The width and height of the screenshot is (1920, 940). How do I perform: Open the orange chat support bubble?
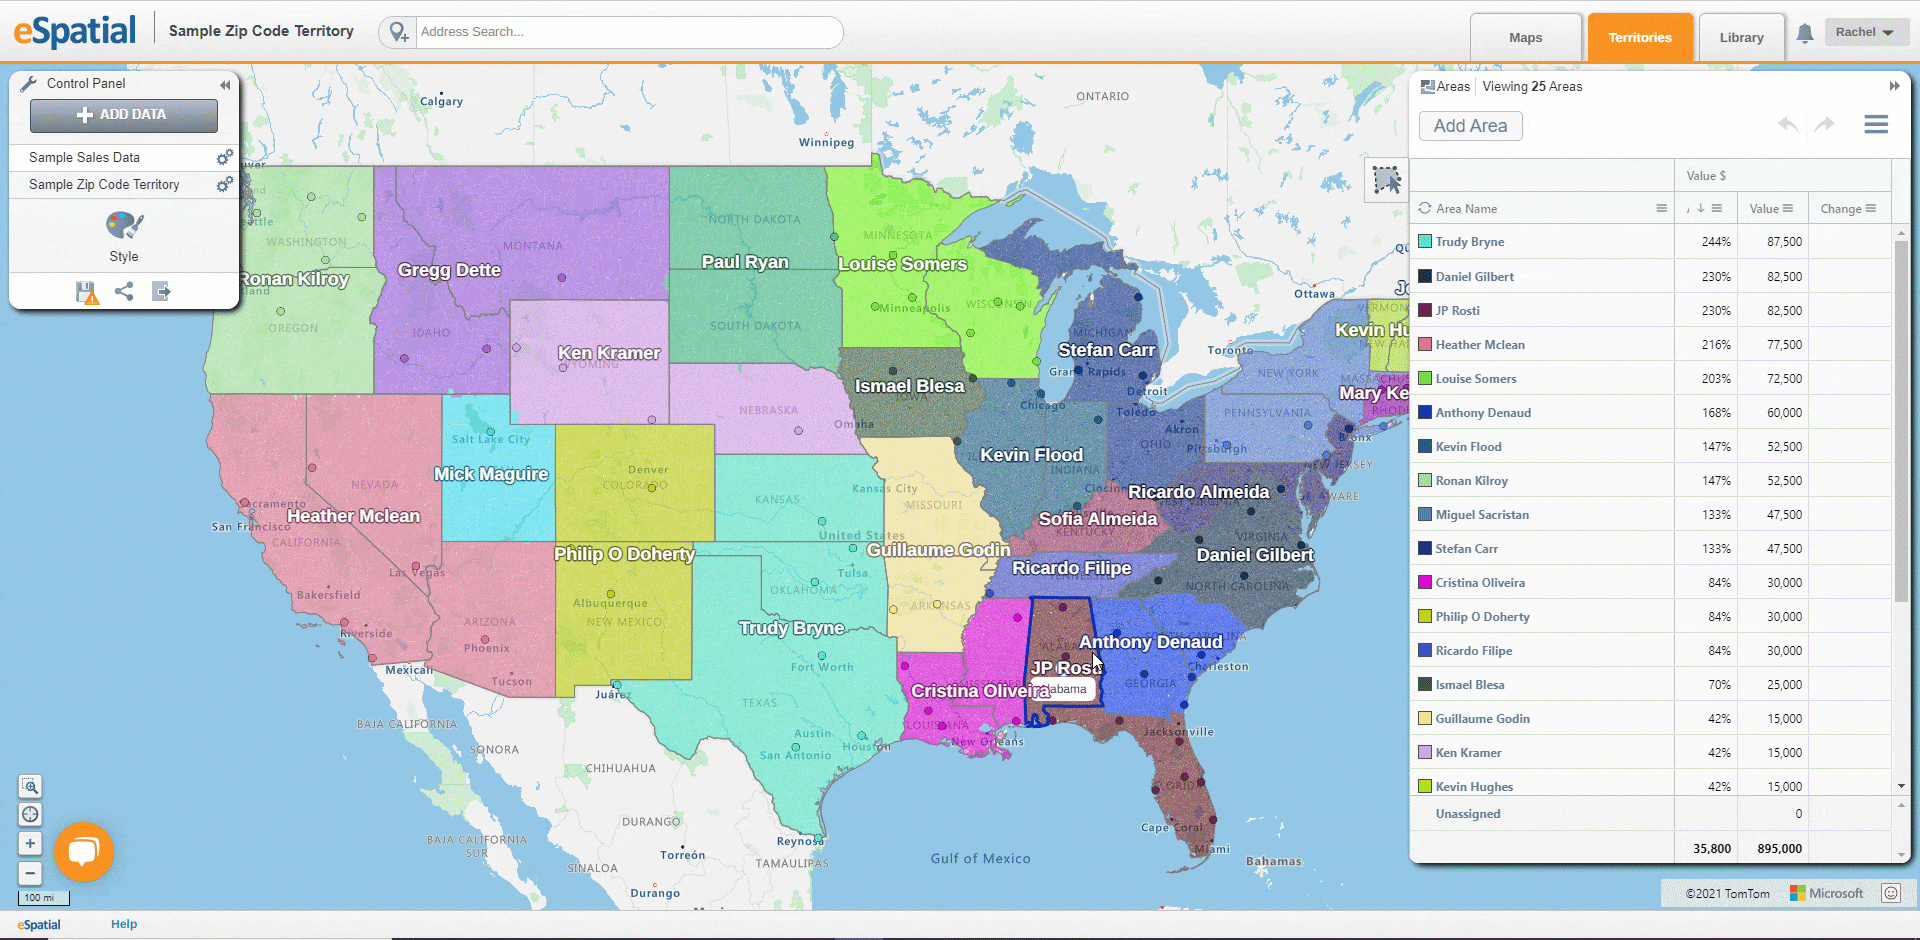click(x=84, y=851)
